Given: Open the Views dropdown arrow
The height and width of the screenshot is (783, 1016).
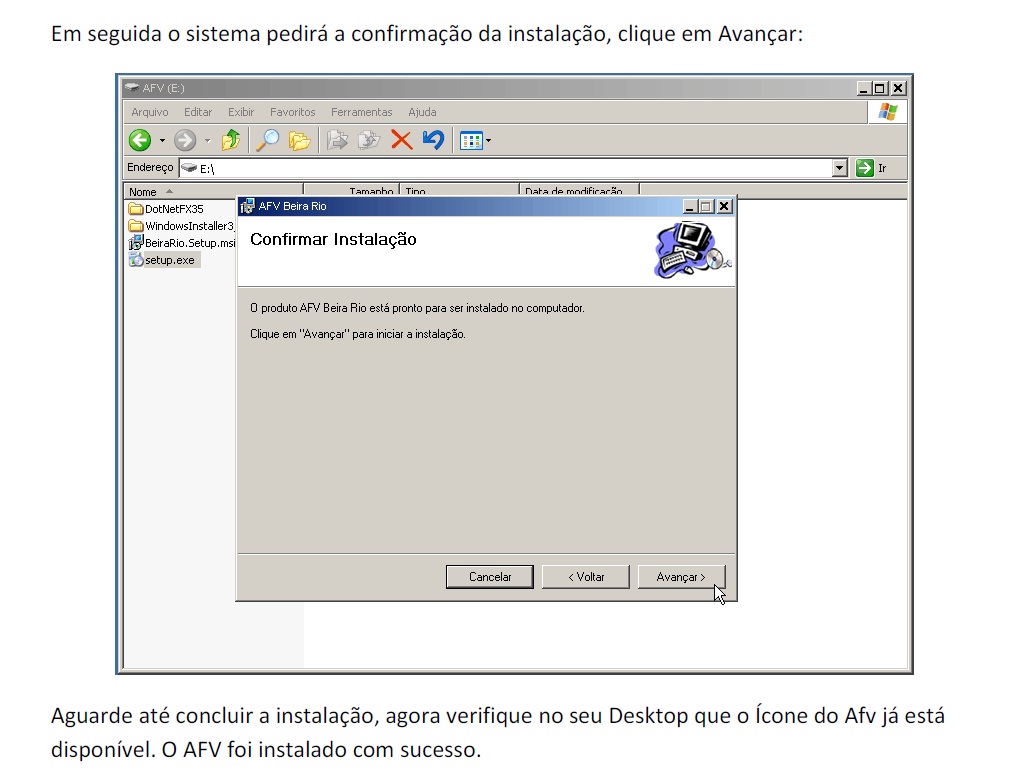Looking at the screenshot, I should [x=489, y=141].
